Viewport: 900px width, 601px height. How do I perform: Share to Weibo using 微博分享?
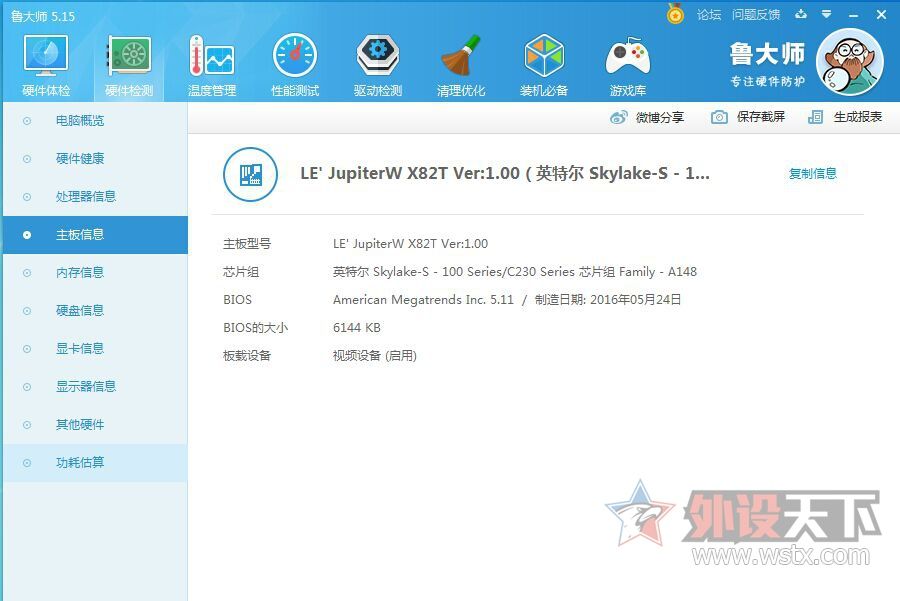pos(658,117)
